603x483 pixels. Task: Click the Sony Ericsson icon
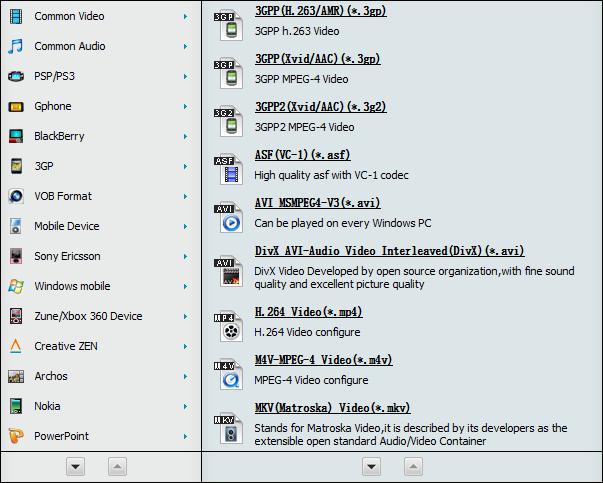coord(16,256)
